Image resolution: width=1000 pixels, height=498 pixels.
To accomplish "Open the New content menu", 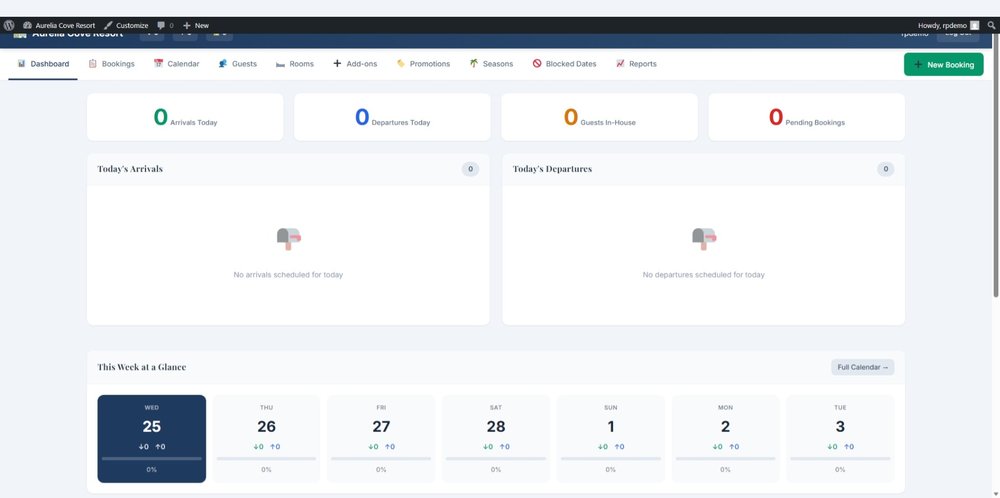I will click(196, 26).
